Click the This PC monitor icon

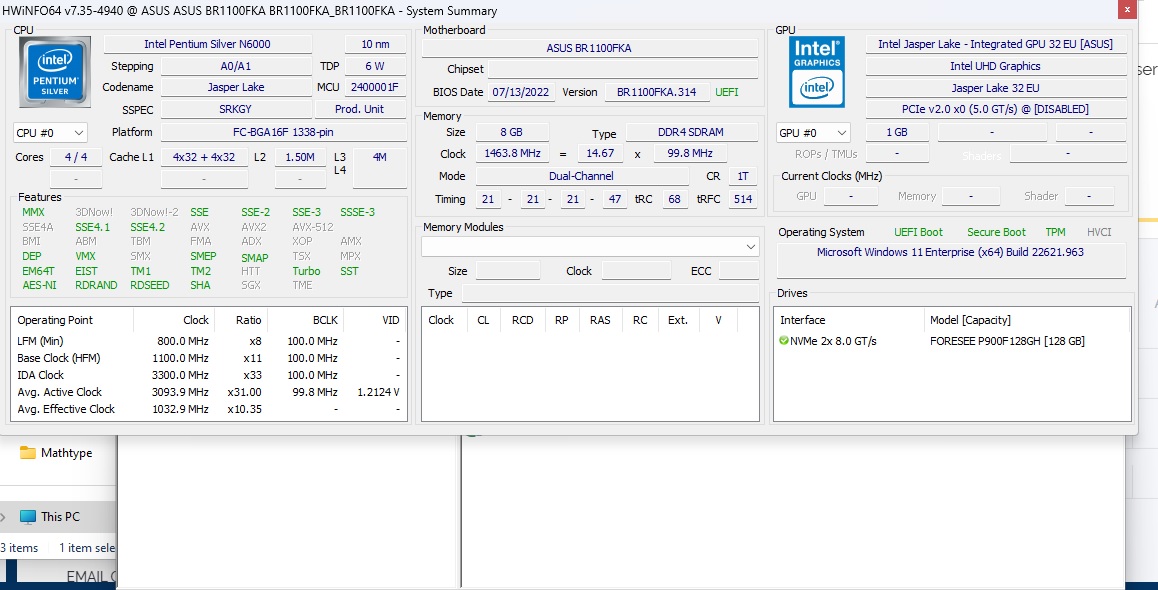click(x=28, y=516)
